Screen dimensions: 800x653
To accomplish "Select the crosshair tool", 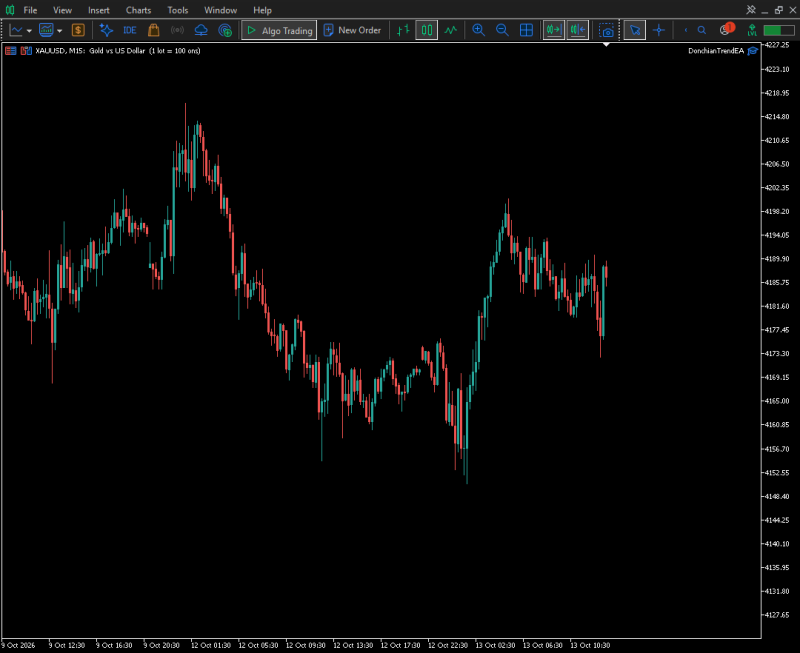I will (x=659, y=30).
